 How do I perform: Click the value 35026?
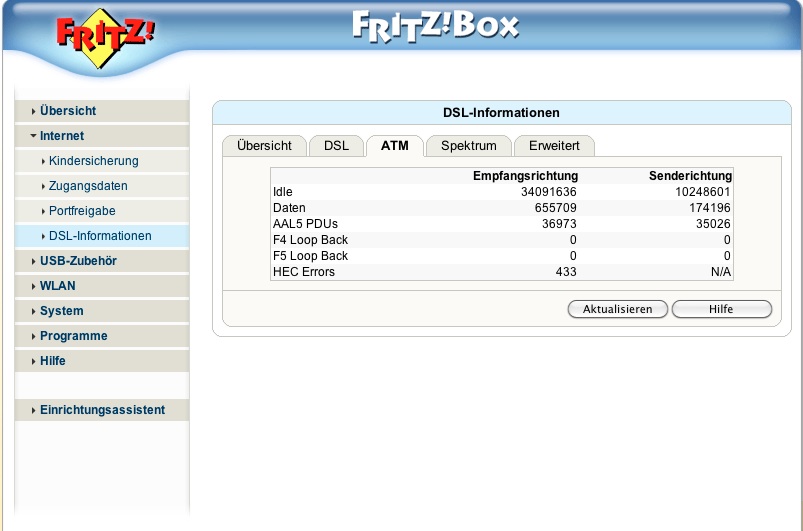point(713,224)
